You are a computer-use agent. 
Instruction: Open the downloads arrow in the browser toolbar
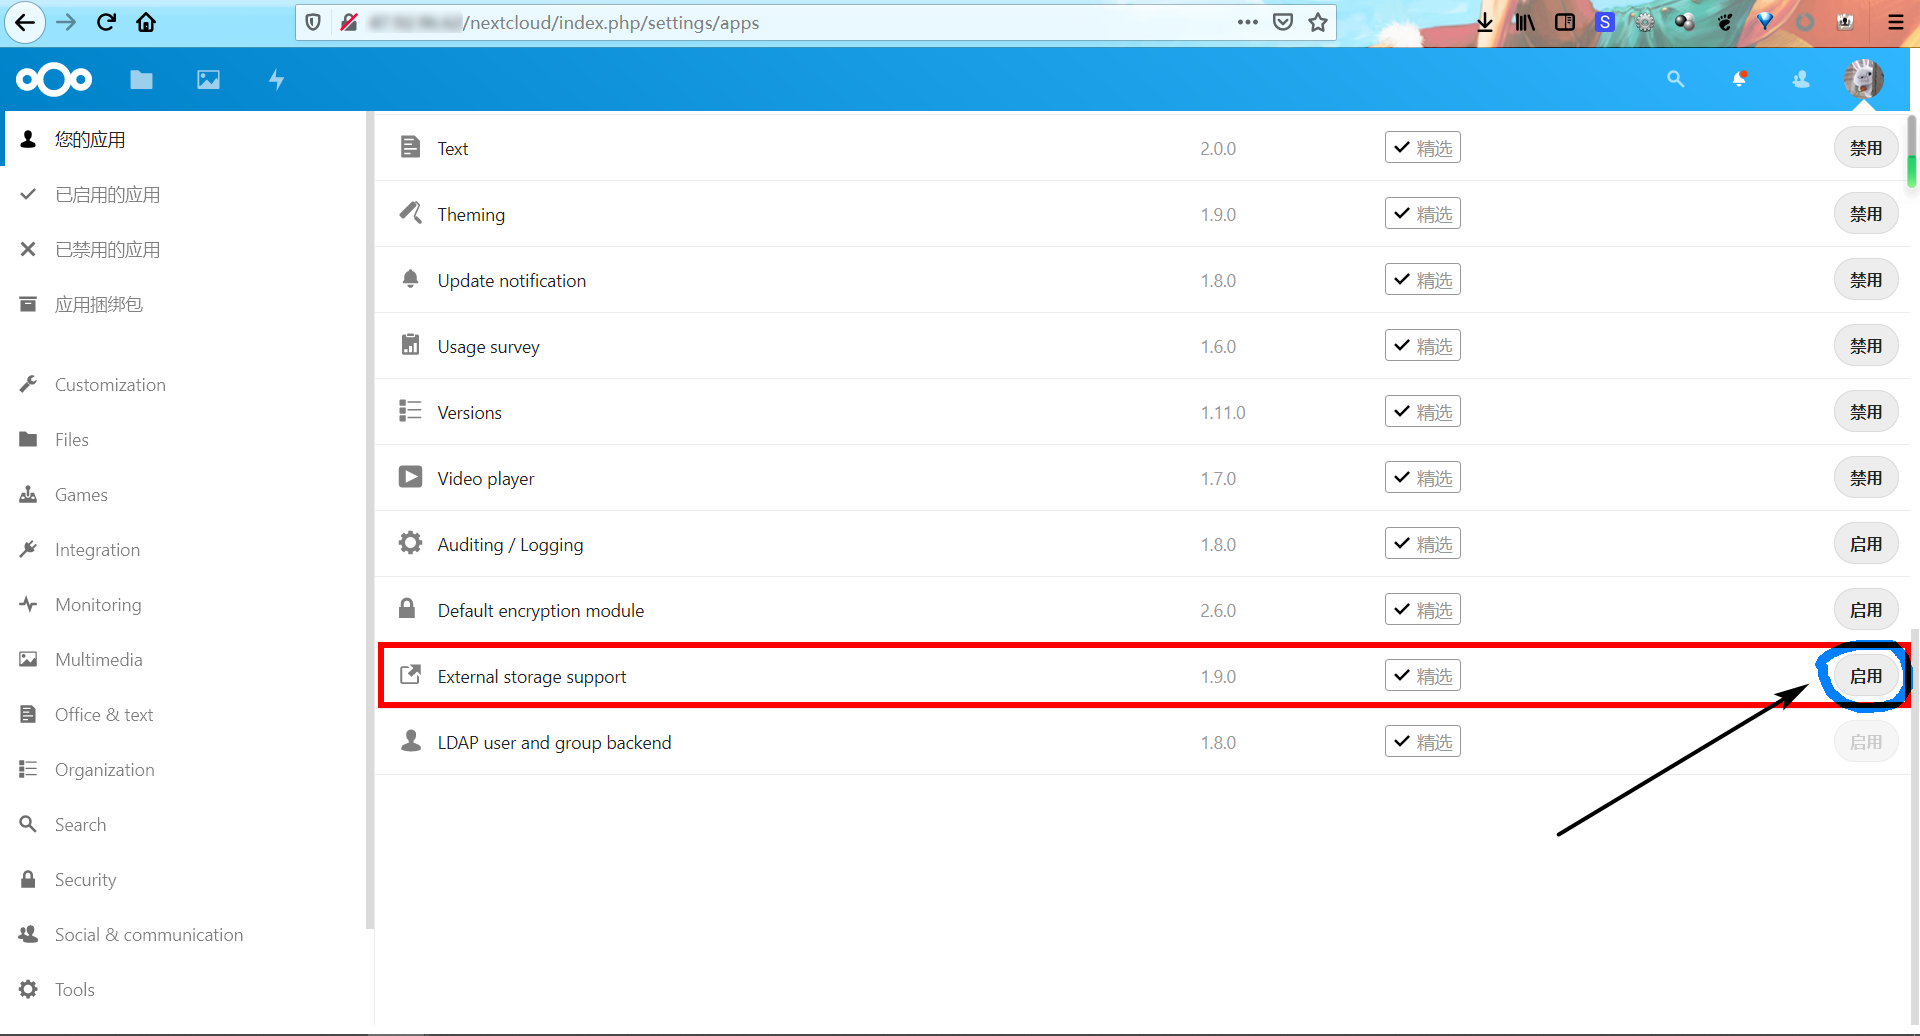1485,22
